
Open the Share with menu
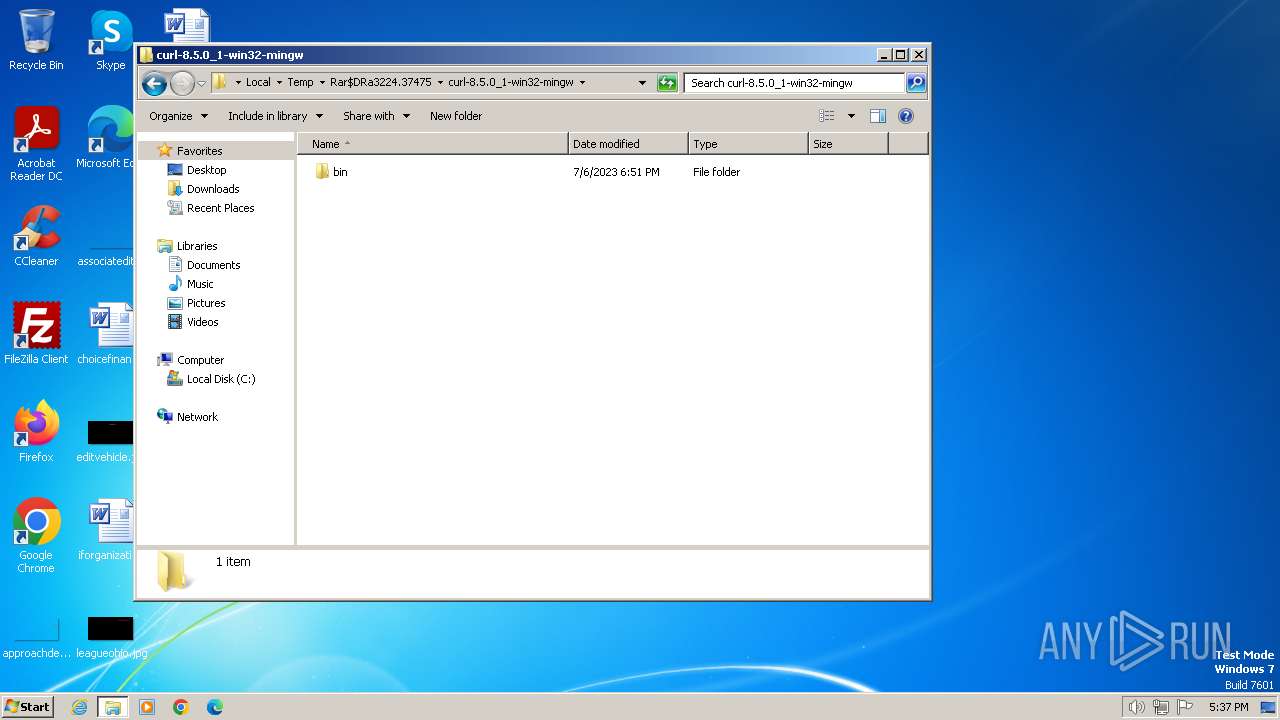(x=376, y=116)
